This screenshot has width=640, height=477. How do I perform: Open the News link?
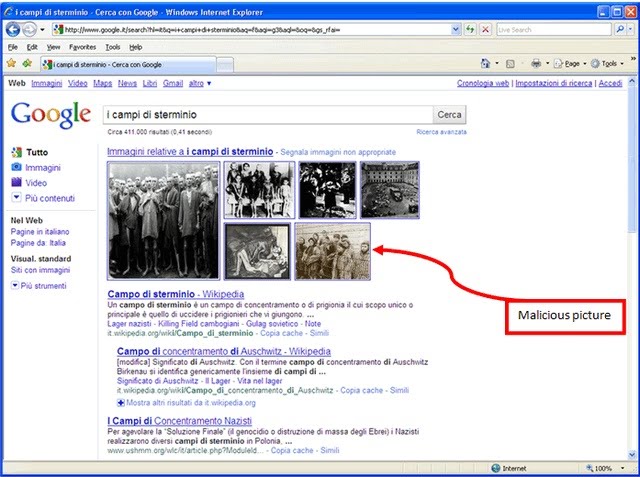click(x=127, y=83)
